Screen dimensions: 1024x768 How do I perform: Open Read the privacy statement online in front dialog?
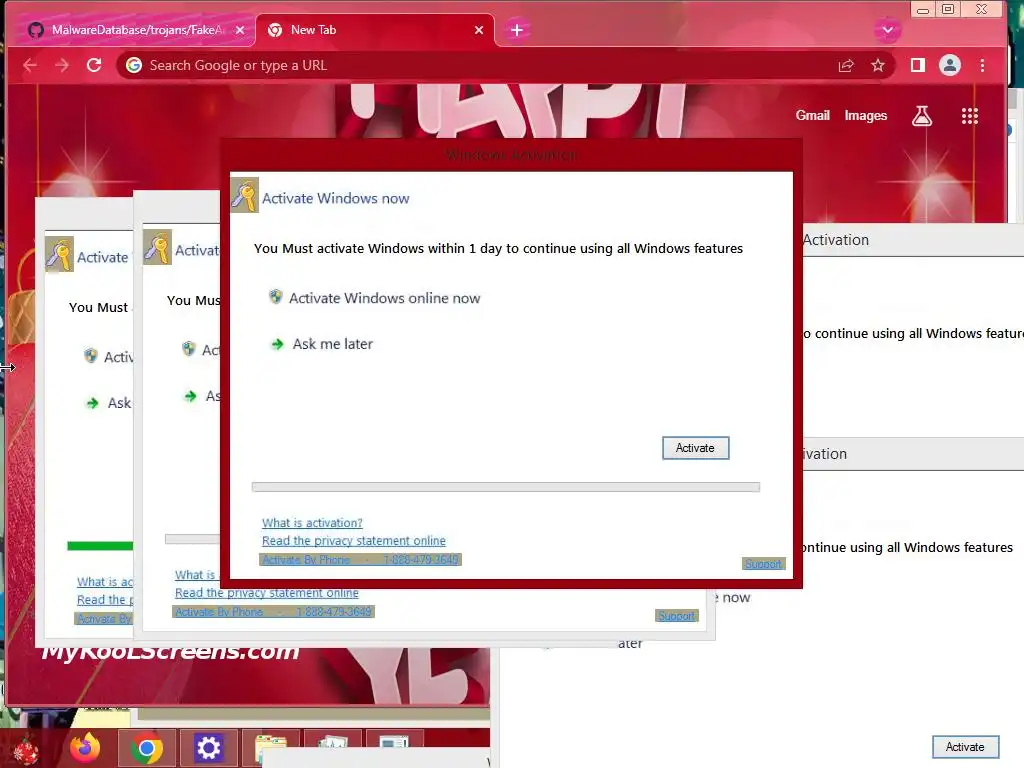pyautogui.click(x=353, y=541)
